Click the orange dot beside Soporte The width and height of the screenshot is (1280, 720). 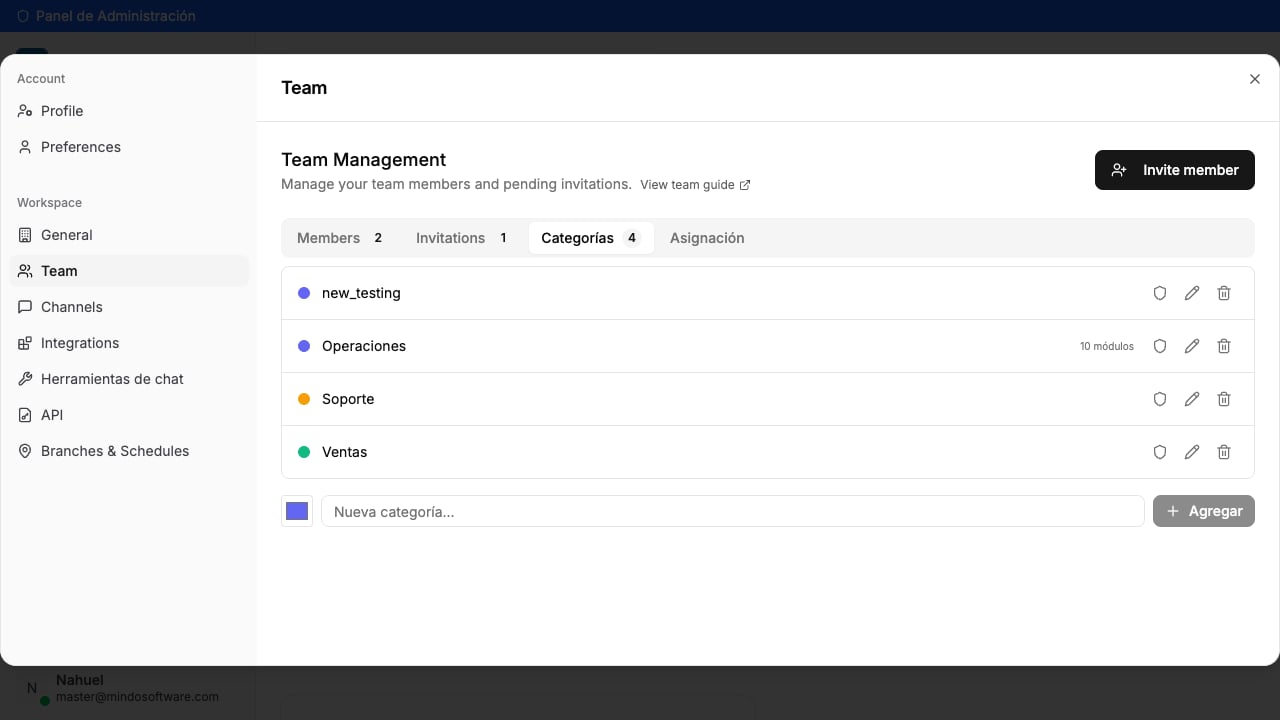tap(304, 399)
